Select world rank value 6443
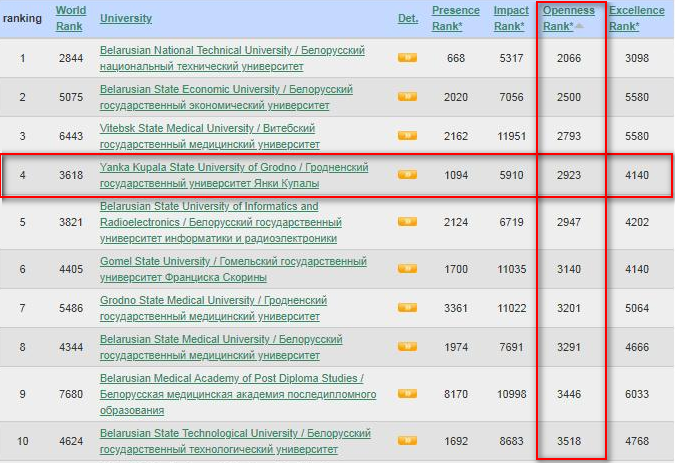The width and height of the screenshot is (675, 463). (71, 136)
